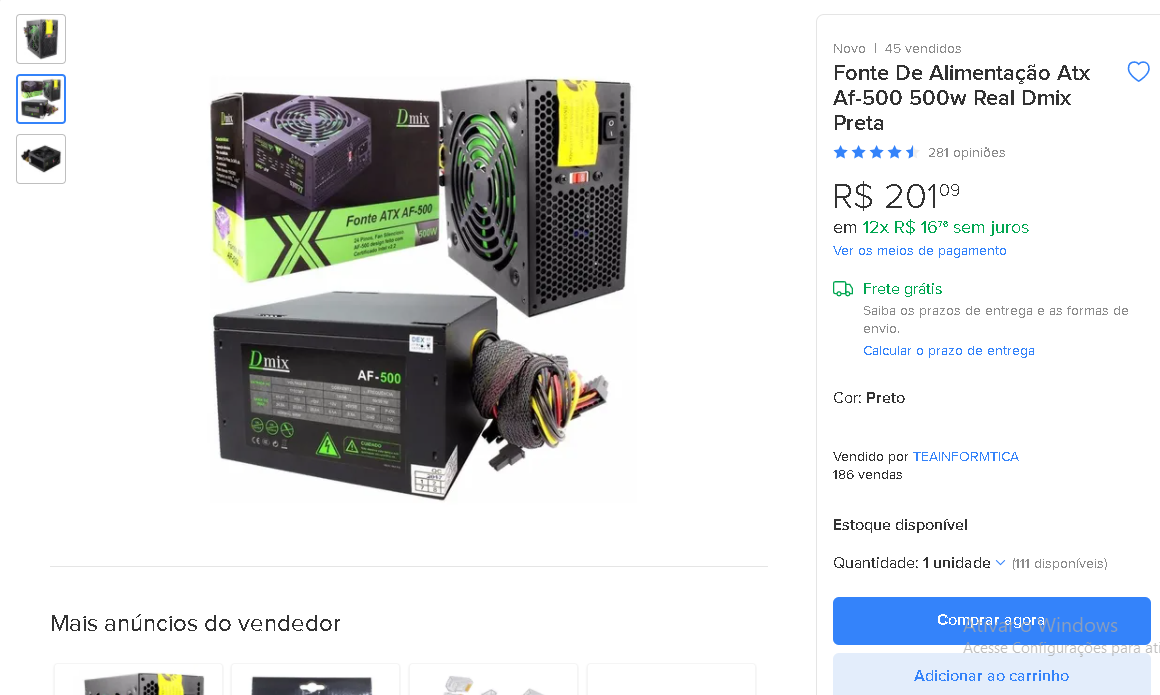Open the '281 opiniões' reviews link

tap(966, 152)
